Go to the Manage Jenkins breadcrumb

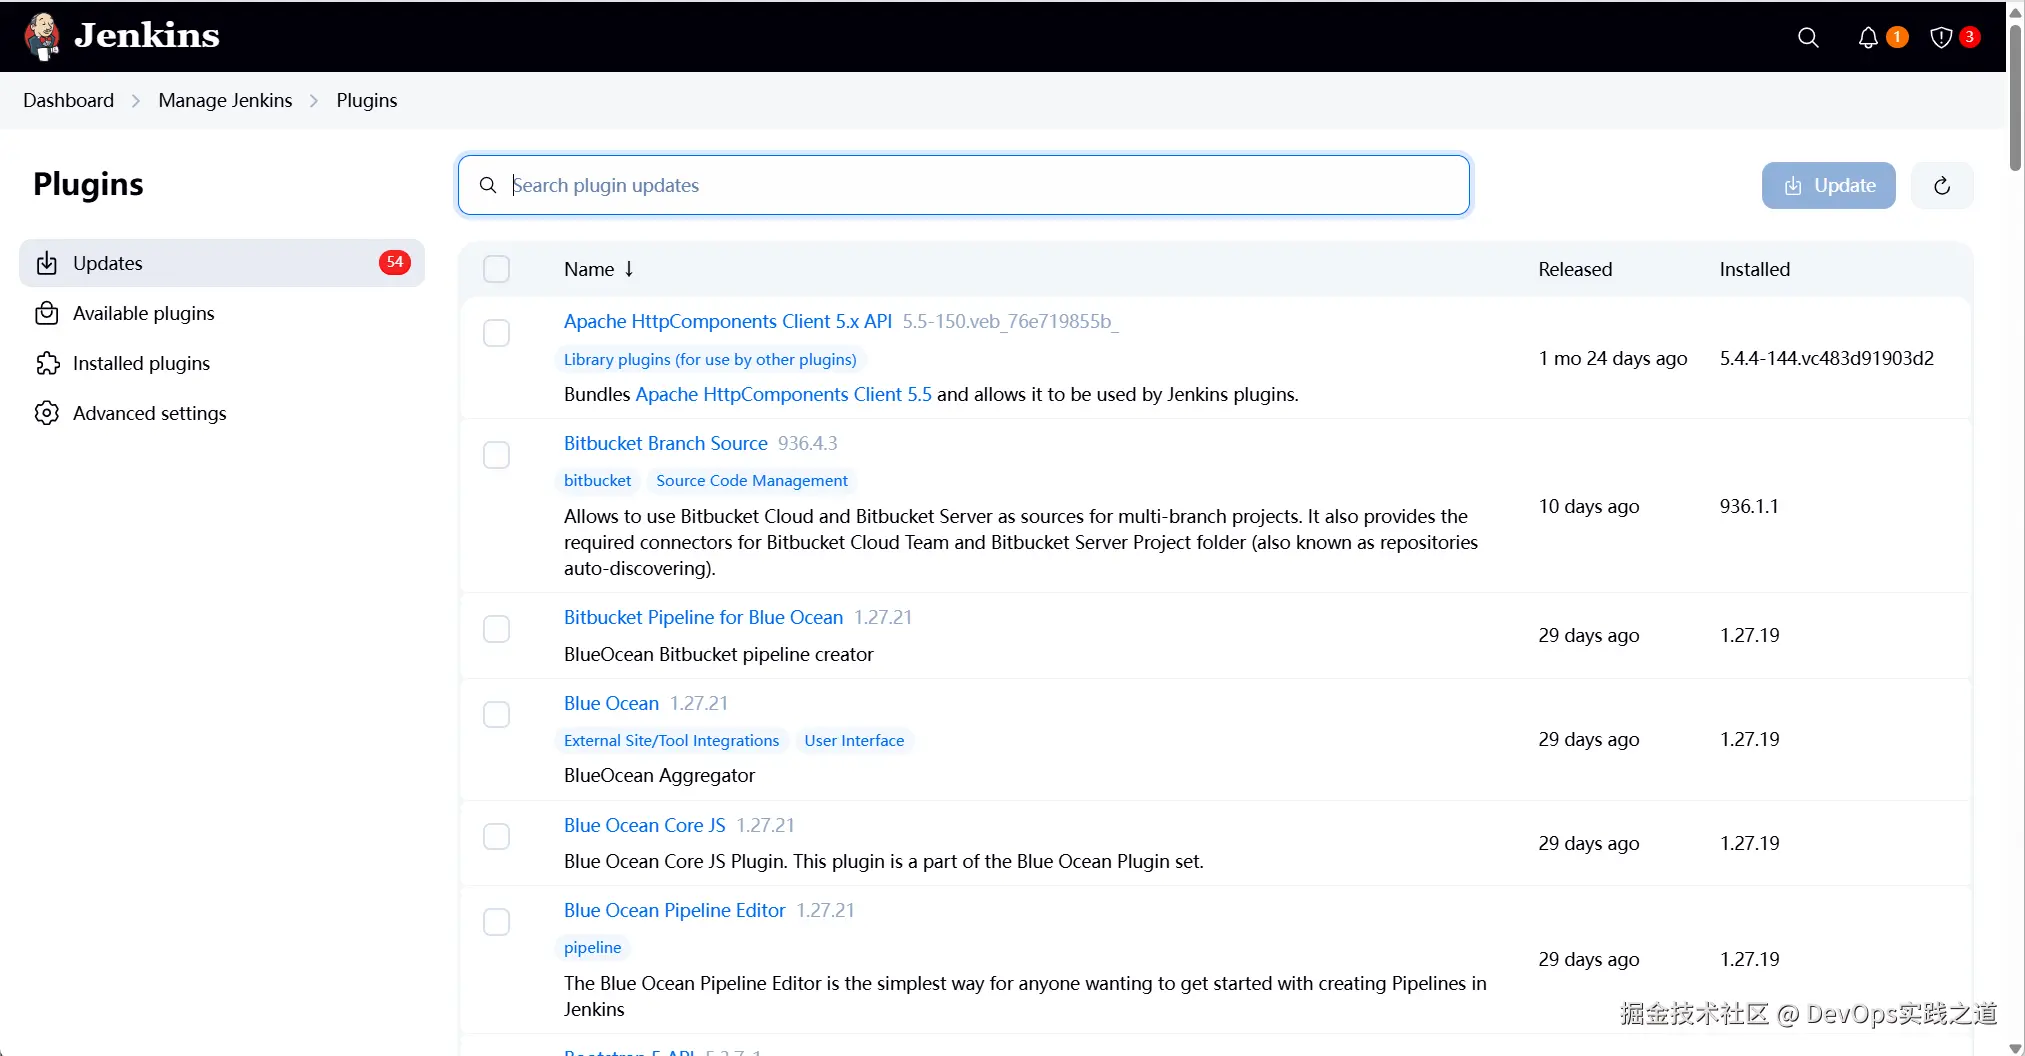[225, 100]
